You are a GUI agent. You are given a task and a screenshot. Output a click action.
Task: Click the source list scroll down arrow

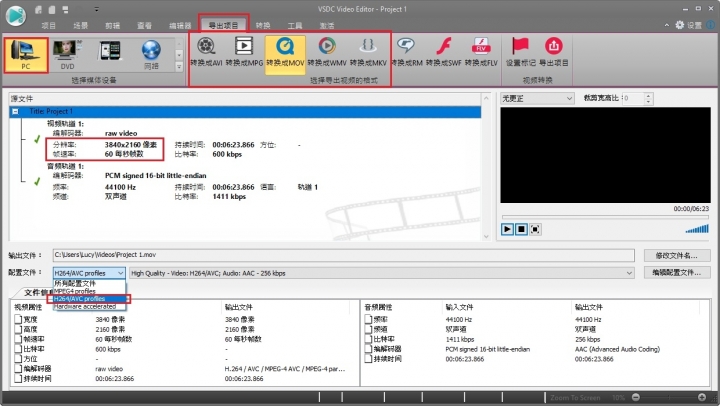pyautogui.click(x=486, y=237)
